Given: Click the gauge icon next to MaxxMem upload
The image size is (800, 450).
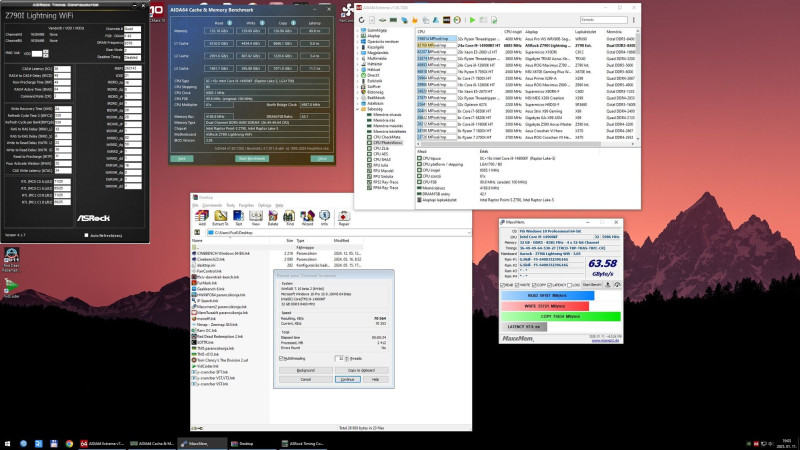Looking at the screenshot, I should [x=617, y=285].
